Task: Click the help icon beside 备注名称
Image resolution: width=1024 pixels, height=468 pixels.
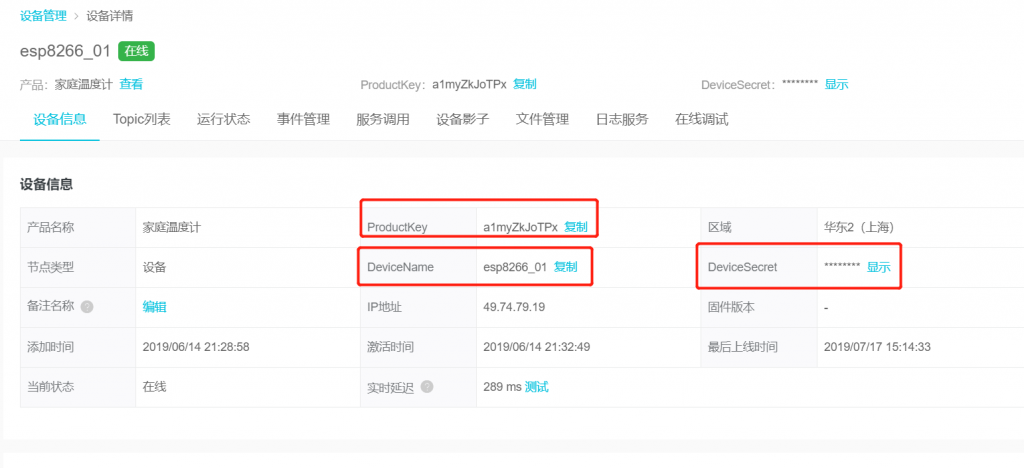Action: 87,307
